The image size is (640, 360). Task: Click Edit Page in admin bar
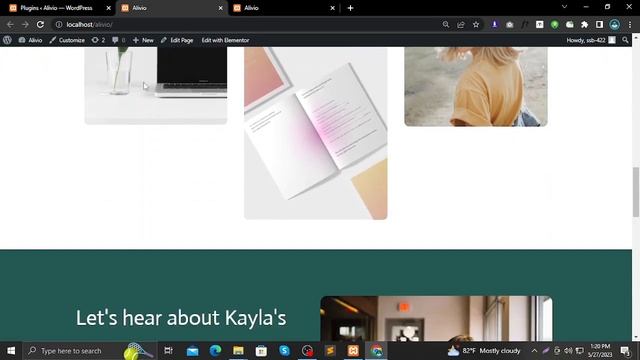coord(177,40)
